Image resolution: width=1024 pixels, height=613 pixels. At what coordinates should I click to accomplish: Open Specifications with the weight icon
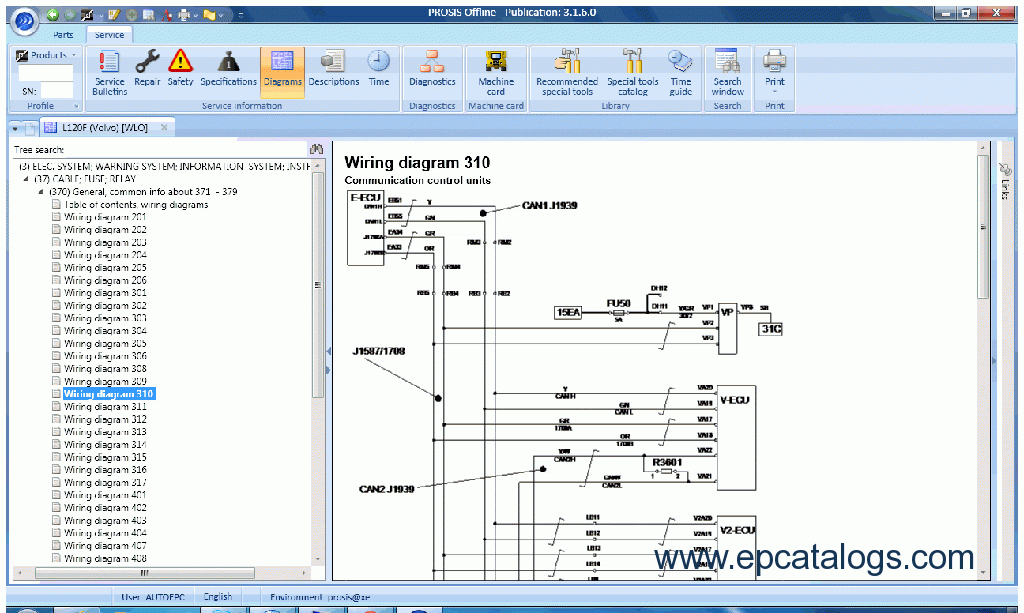click(228, 68)
